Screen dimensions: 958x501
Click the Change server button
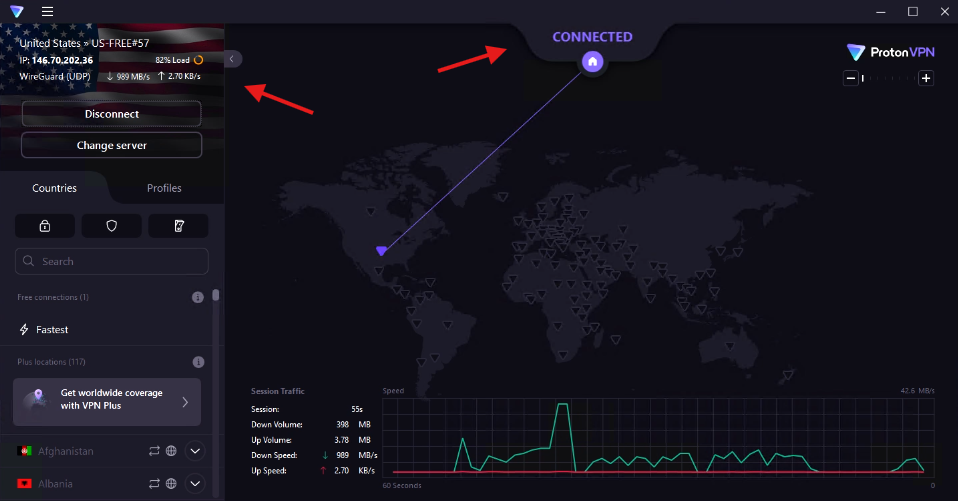[111, 145]
